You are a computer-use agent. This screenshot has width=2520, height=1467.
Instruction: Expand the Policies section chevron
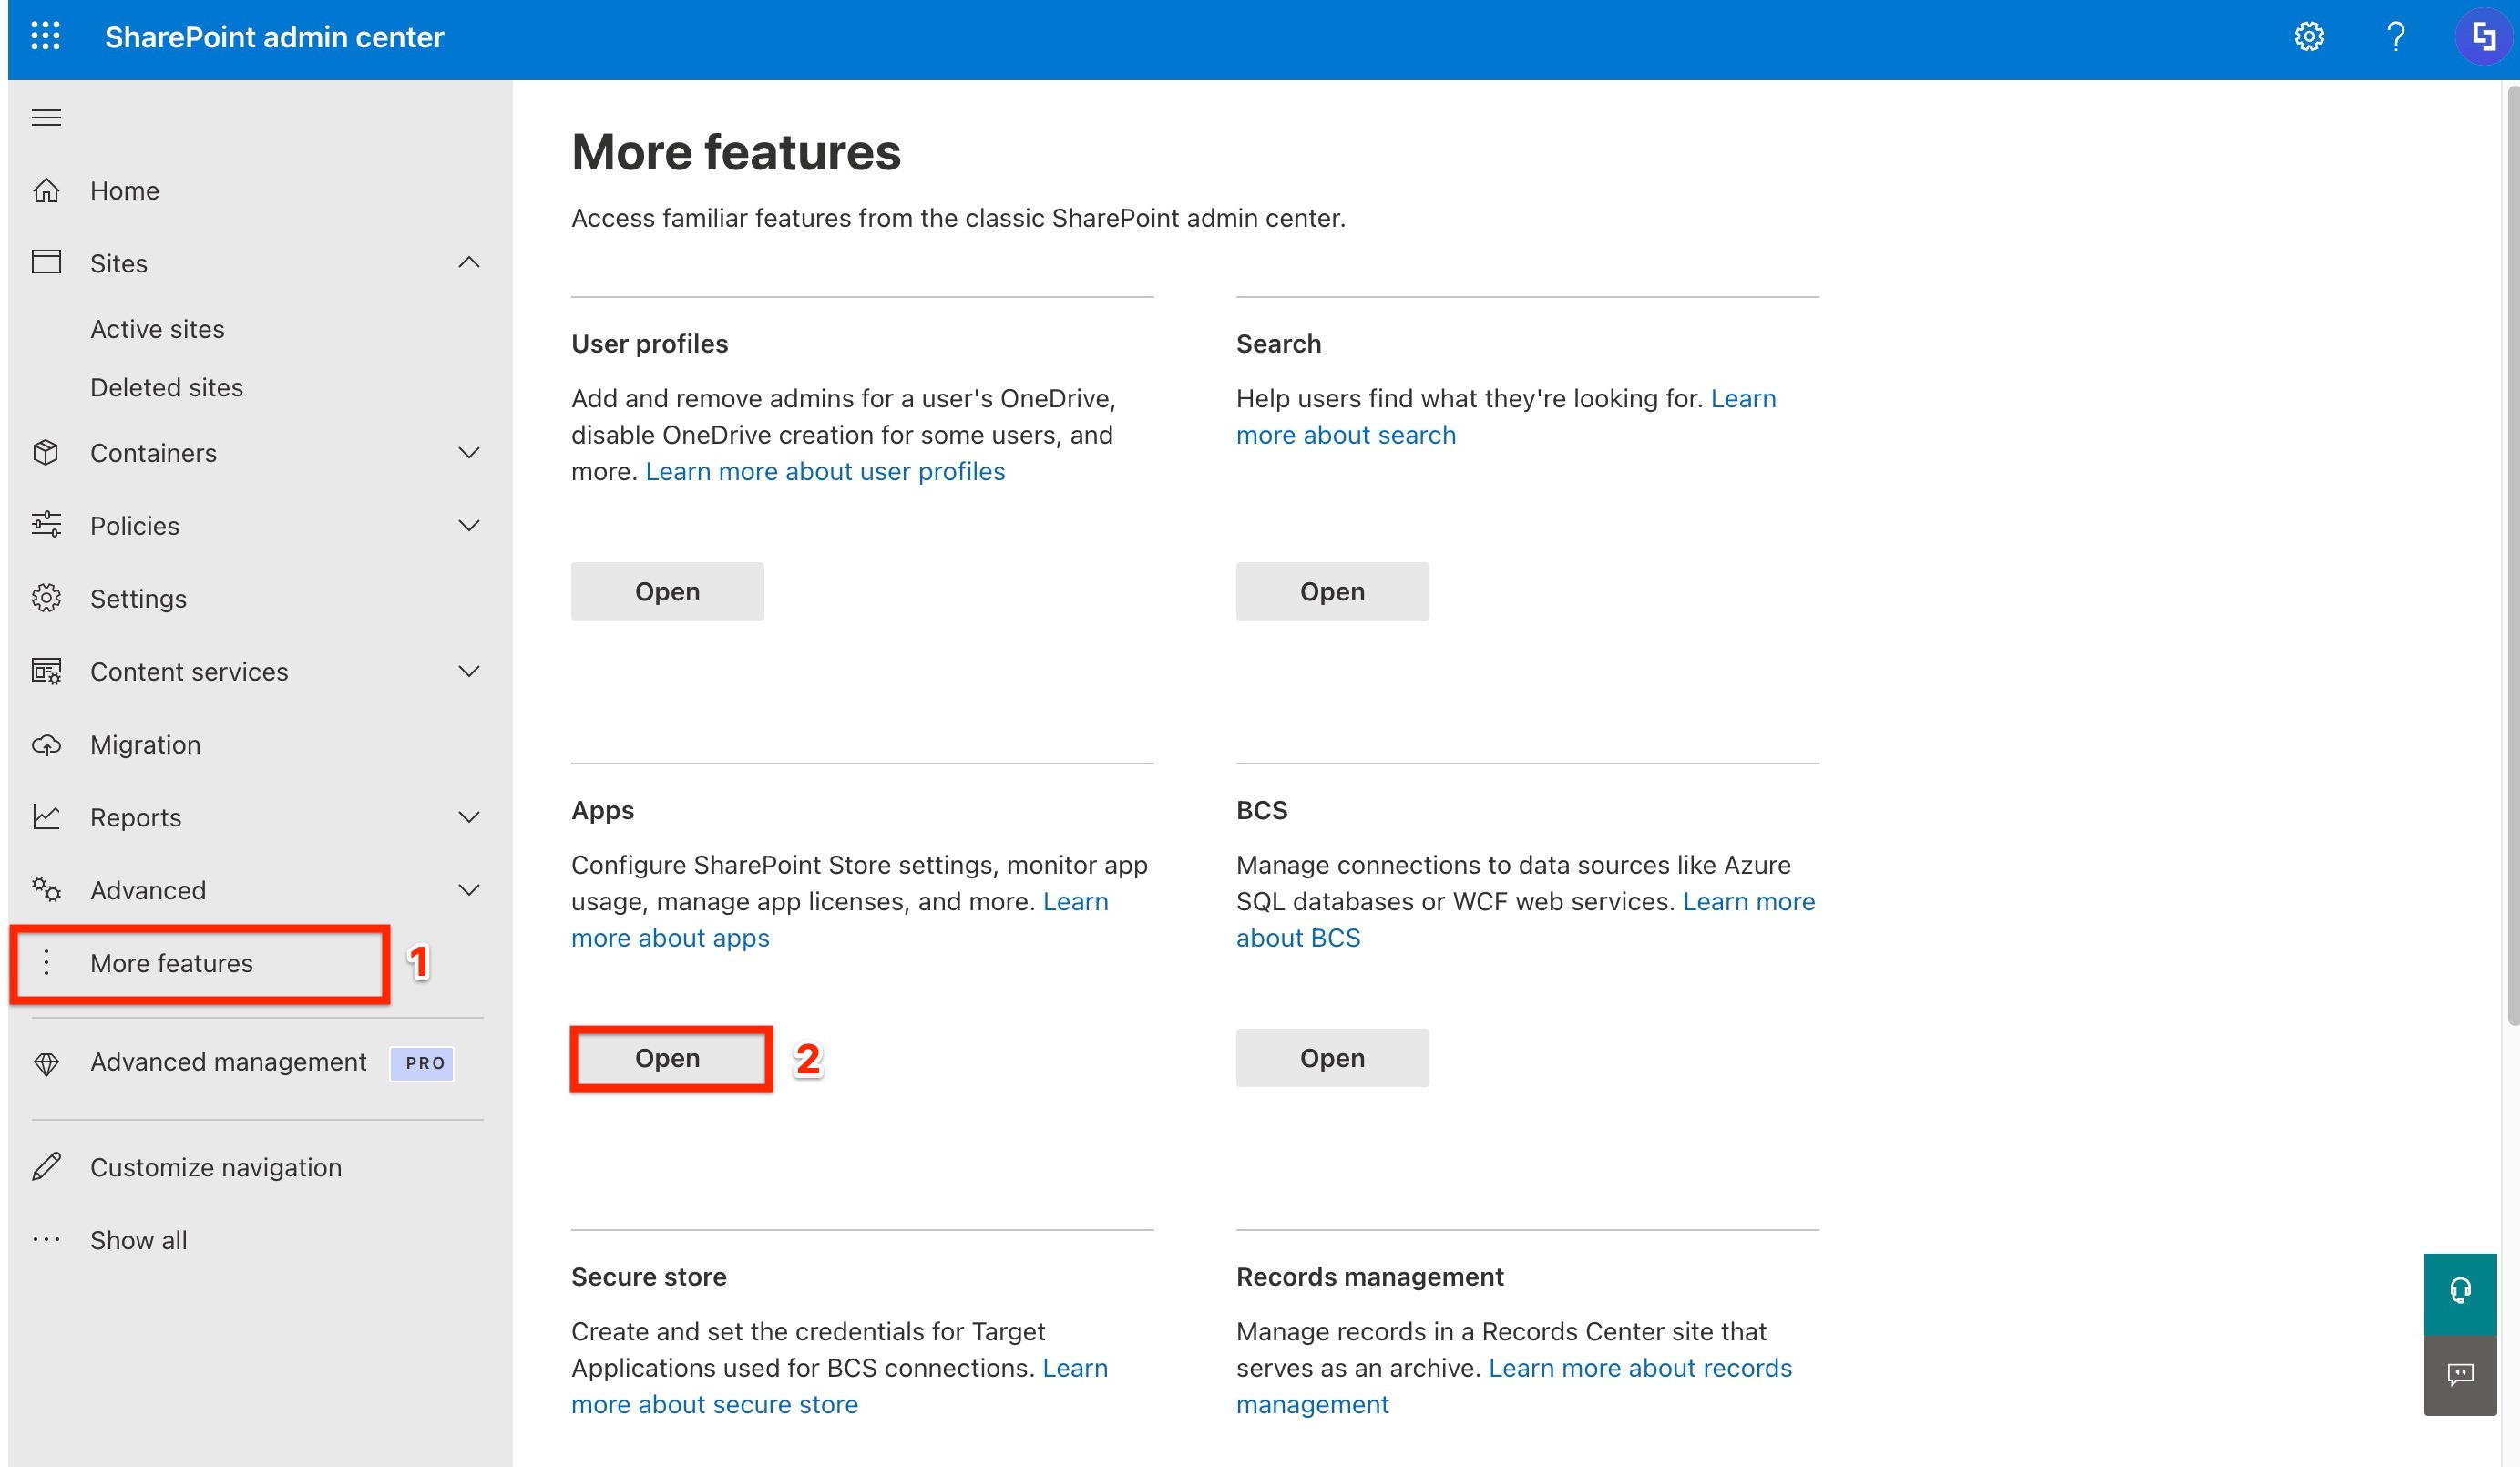pyautogui.click(x=468, y=526)
